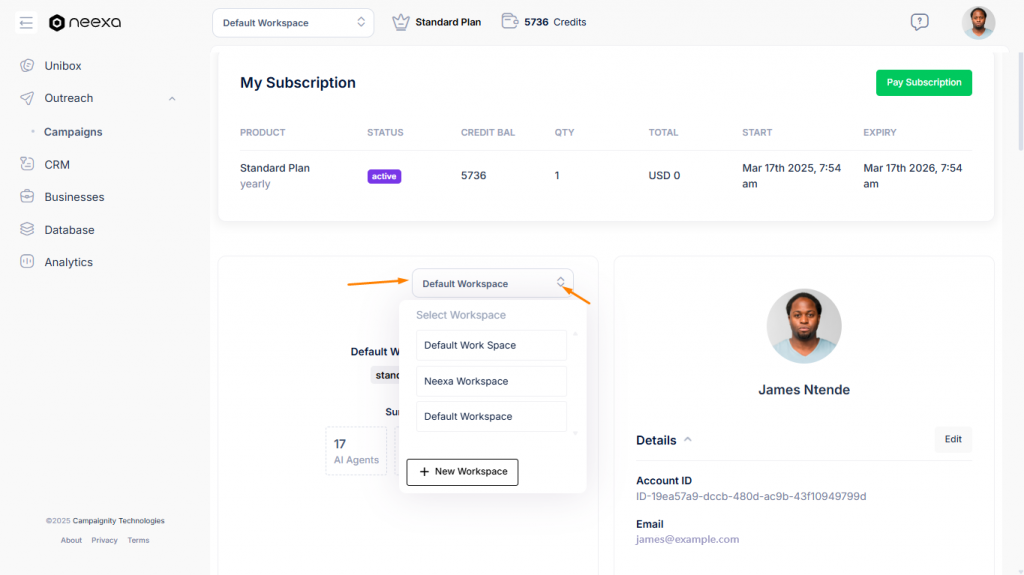Click the credits wallet icon
Image resolution: width=1024 pixels, height=575 pixels.
510,22
